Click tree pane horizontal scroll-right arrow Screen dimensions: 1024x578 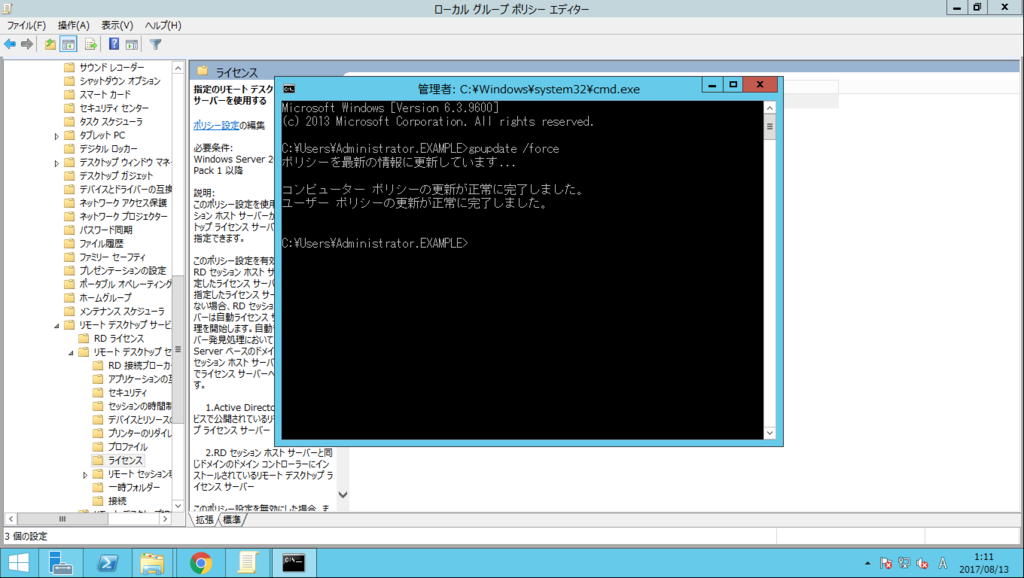165,519
